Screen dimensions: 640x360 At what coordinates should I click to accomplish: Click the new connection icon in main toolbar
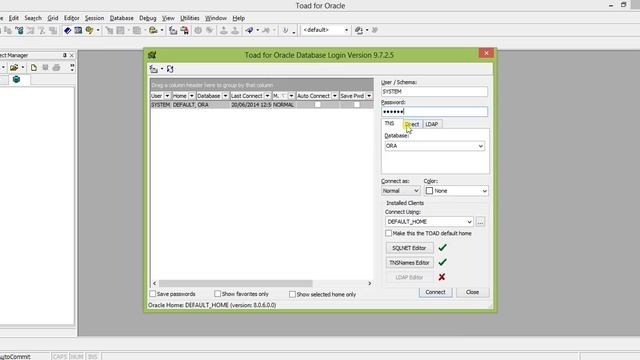[x=173, y=30]
